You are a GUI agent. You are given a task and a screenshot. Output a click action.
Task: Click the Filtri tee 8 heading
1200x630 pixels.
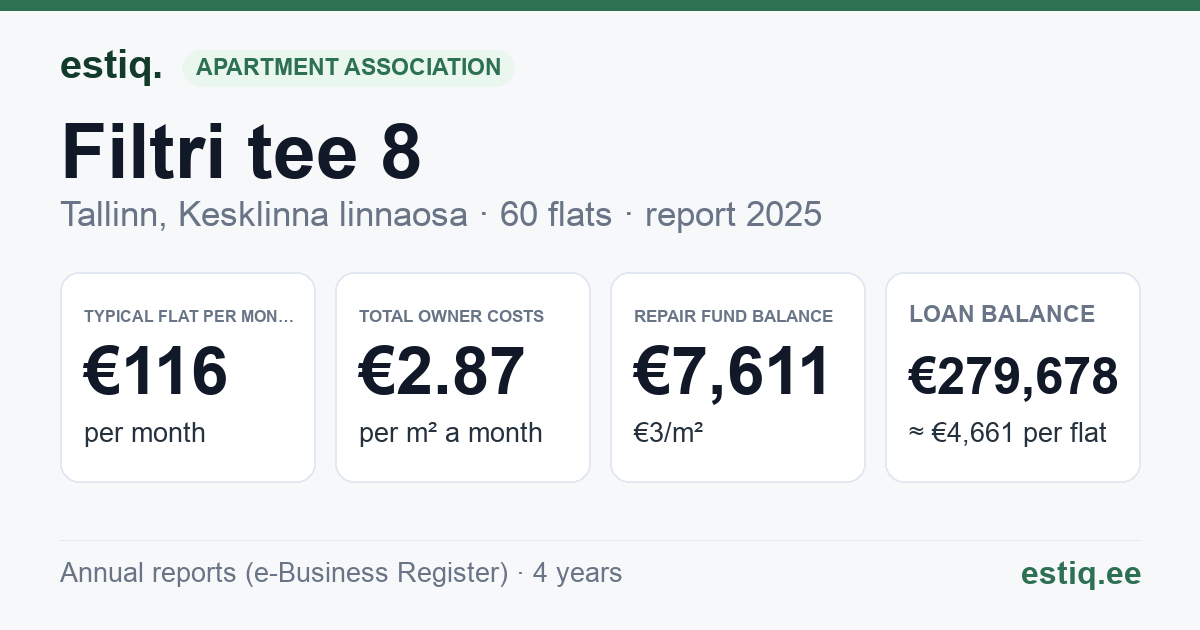tap(241, 152)
